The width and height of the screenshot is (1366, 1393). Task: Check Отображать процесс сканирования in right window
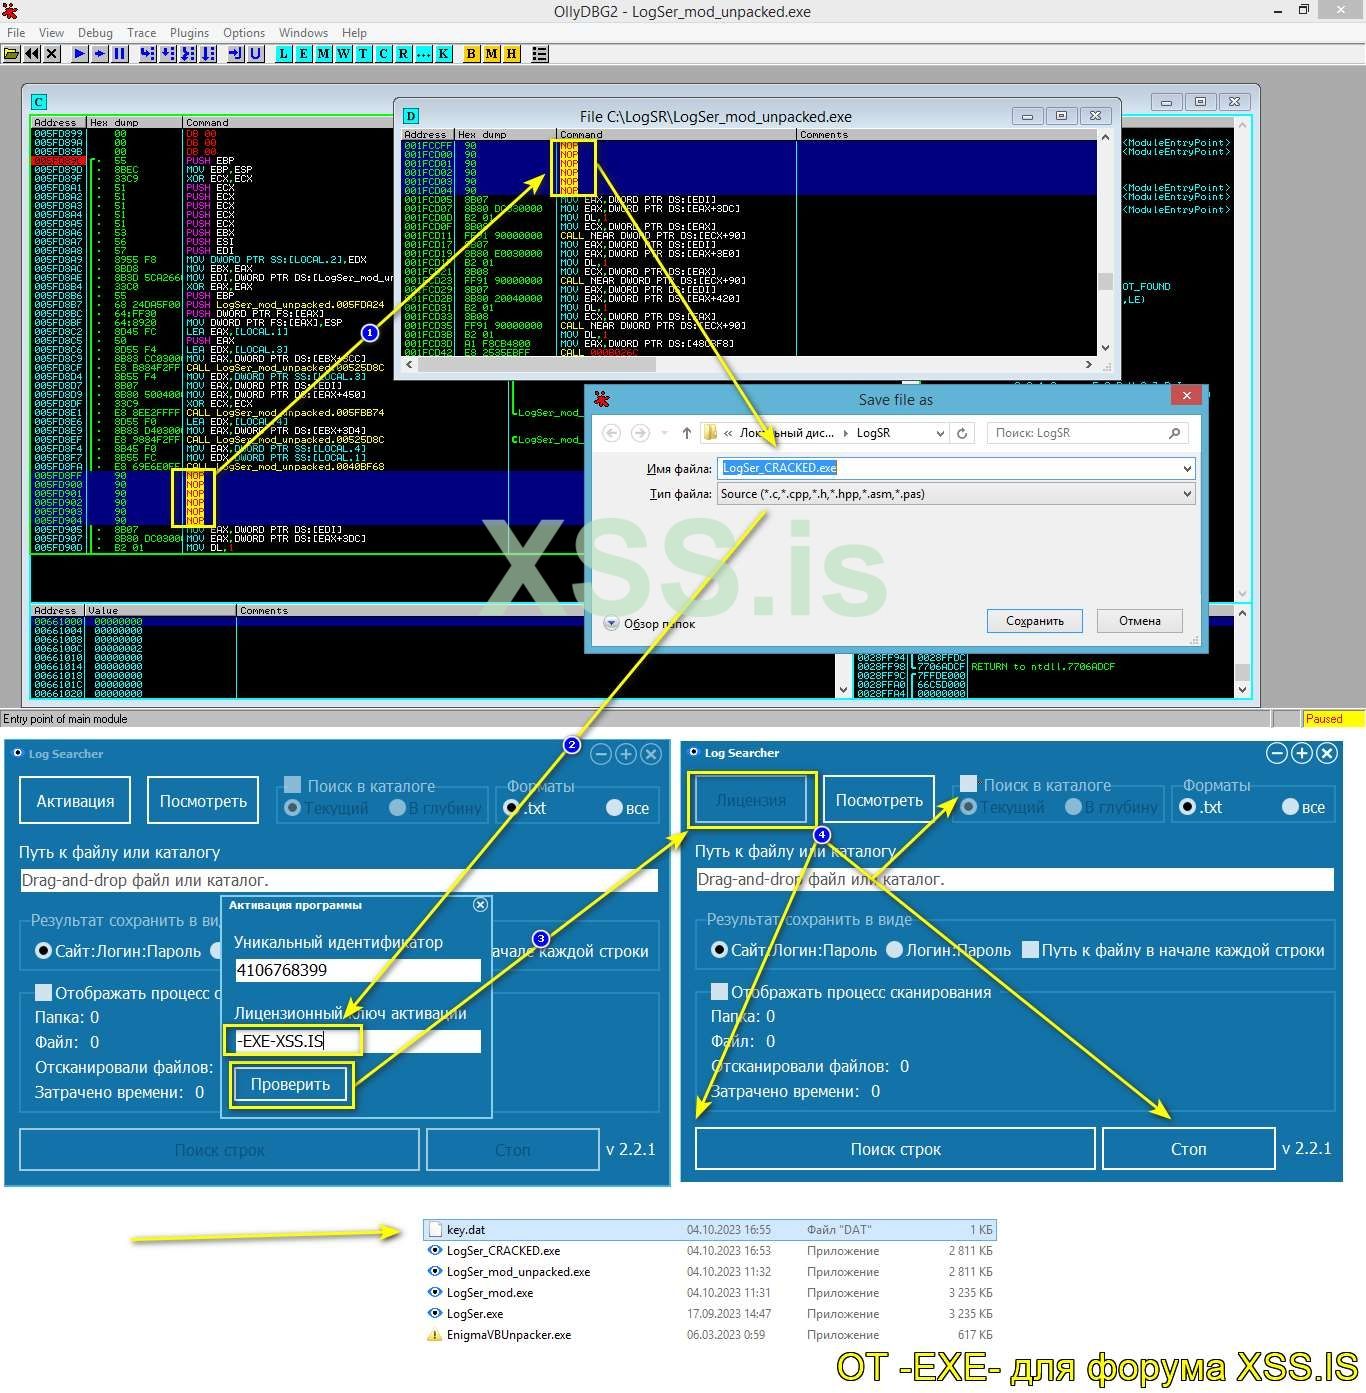coord(719,992)
